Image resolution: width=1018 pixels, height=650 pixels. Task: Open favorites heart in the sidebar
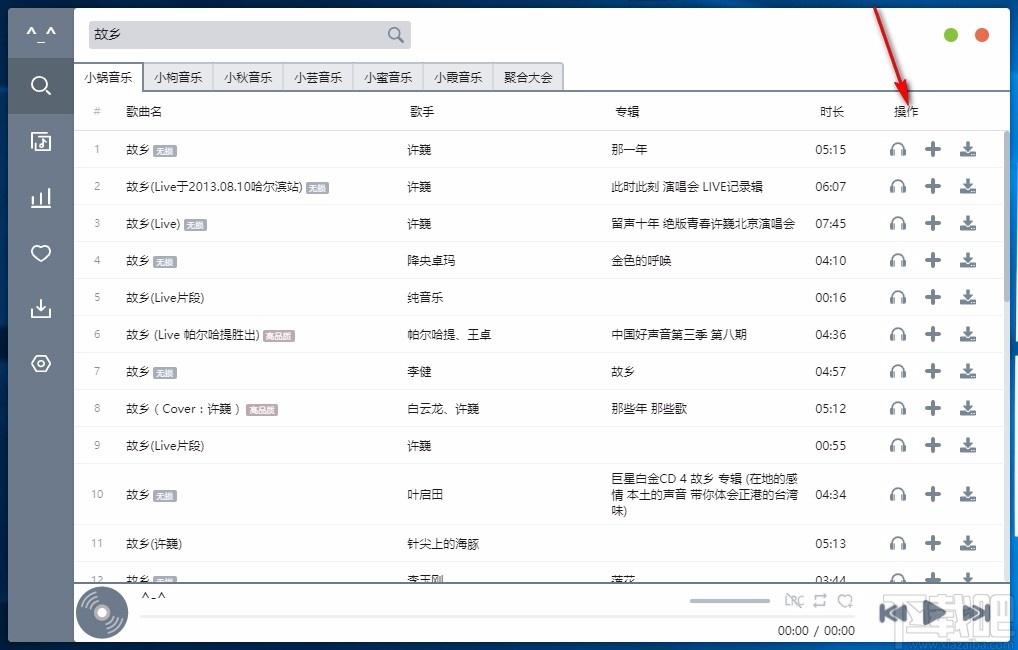click(x=41, y=253)
